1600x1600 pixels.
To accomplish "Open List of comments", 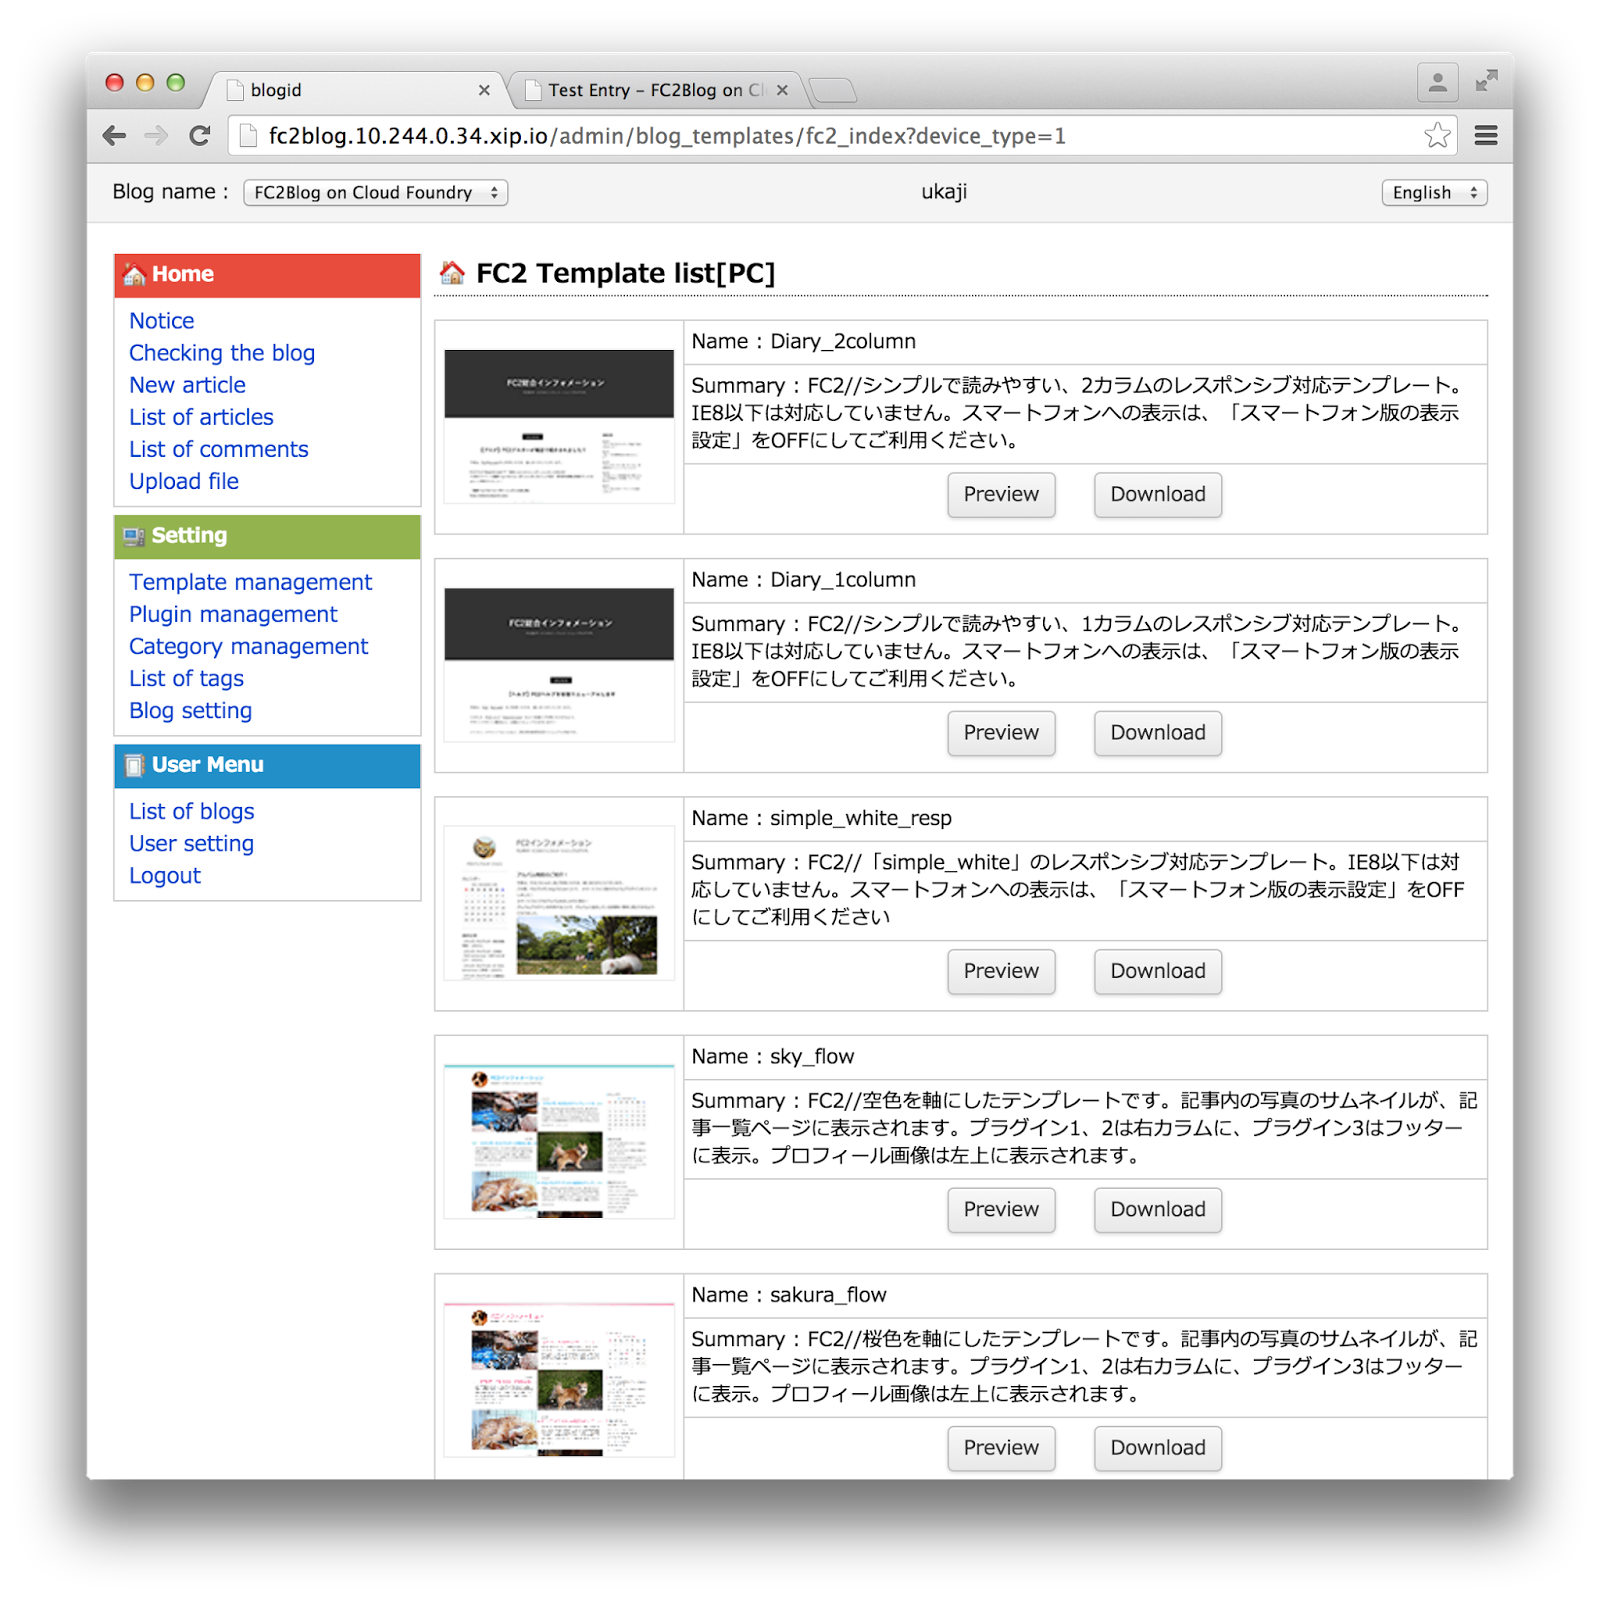I will pyautogui.click(x=219, y=449).
